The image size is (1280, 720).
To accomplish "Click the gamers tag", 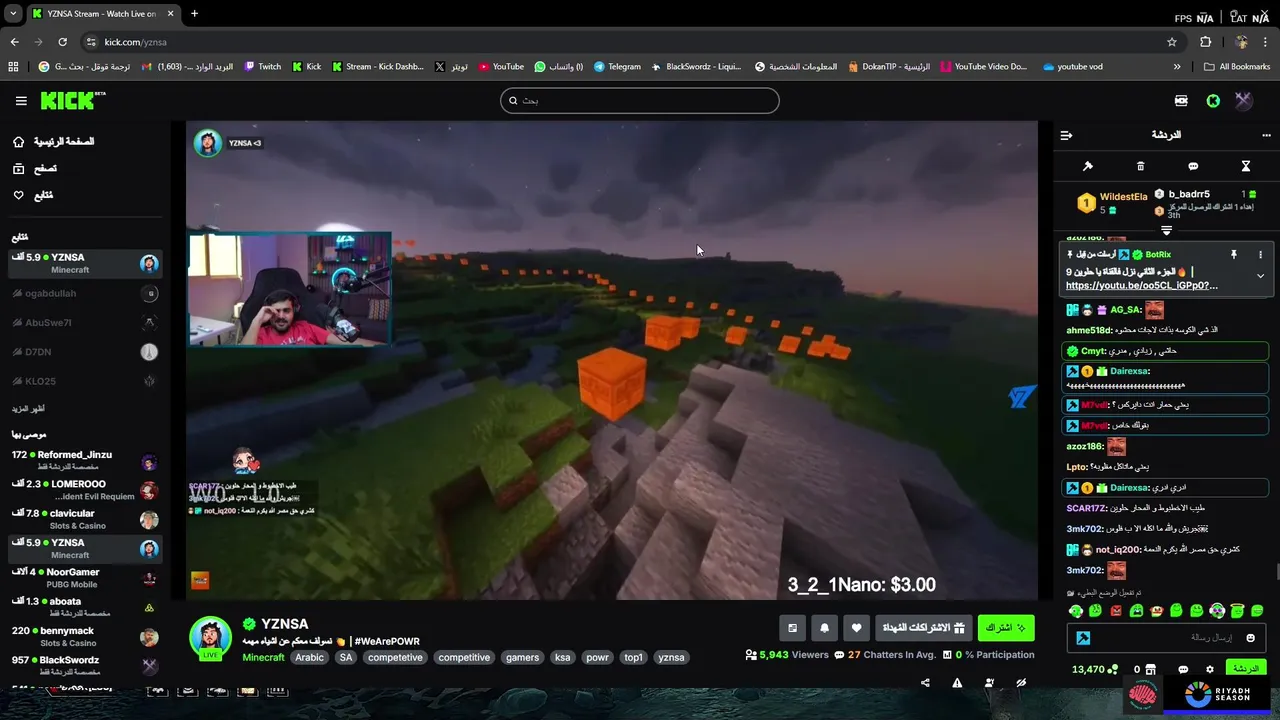I will click(x=522, y=657).
